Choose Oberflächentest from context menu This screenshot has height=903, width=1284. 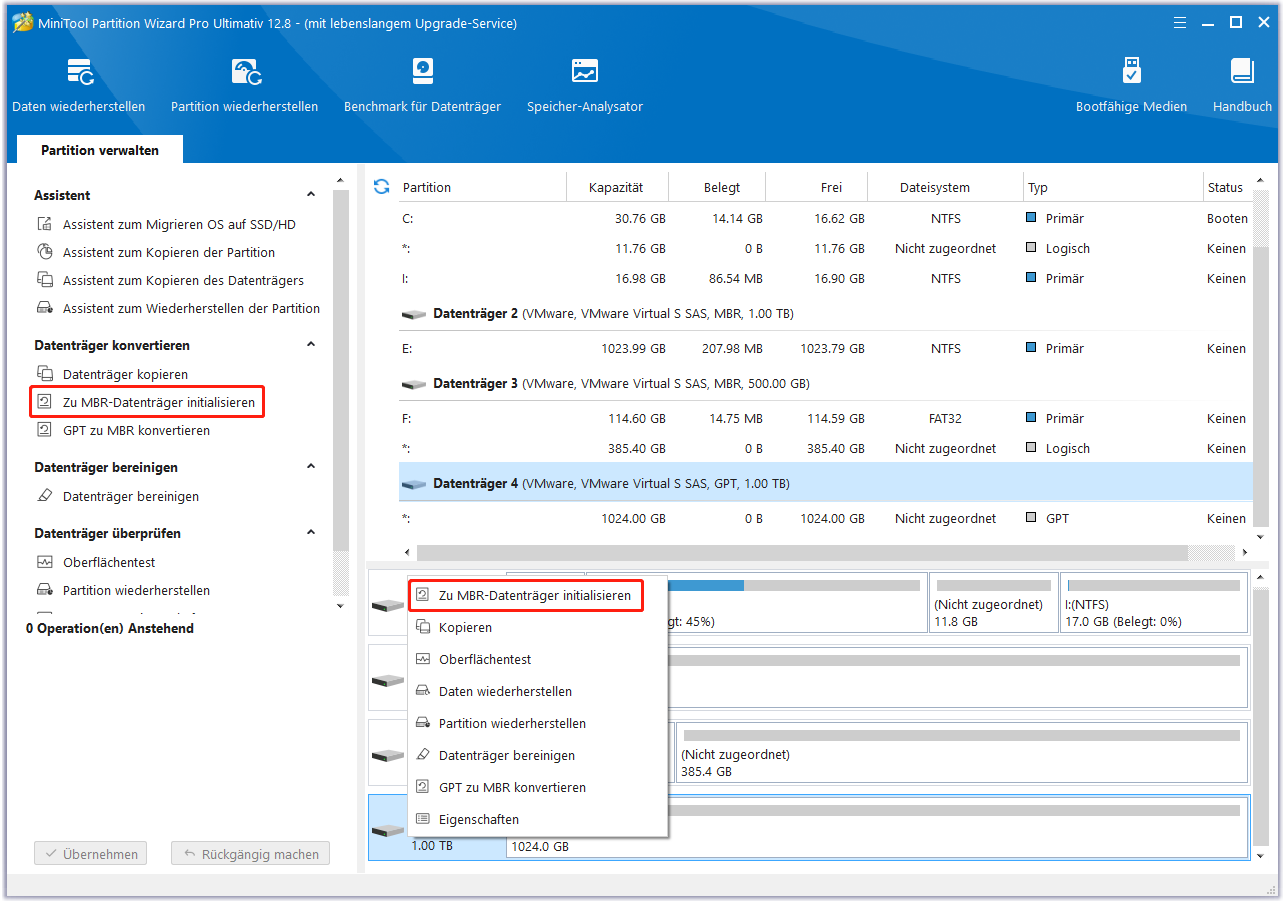coord(538,660)
